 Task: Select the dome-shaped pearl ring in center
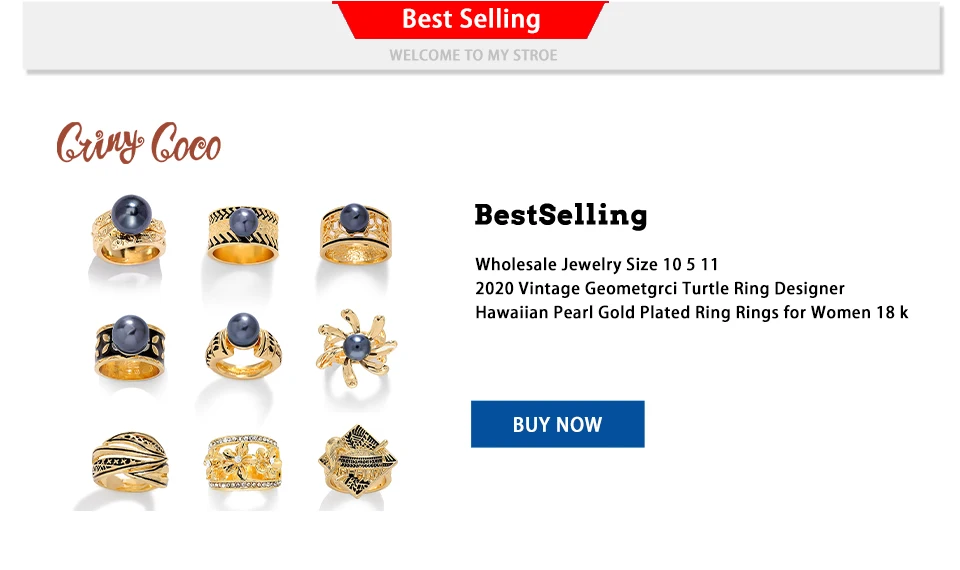click(x=243, y=346)
